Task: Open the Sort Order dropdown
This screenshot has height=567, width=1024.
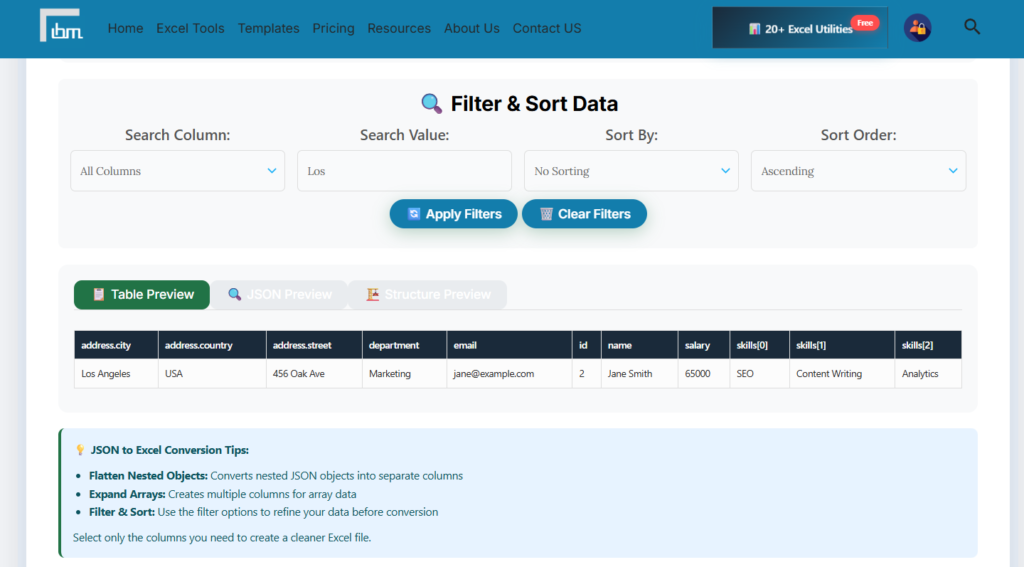Action: 858,171
